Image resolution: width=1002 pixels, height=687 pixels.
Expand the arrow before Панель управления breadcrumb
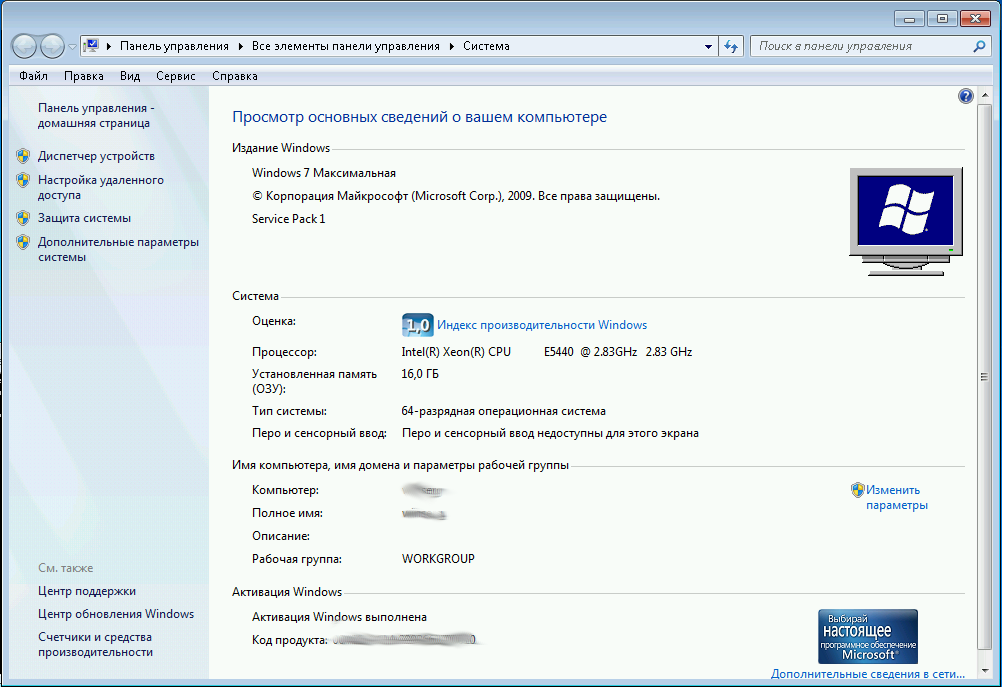(109, 46)
